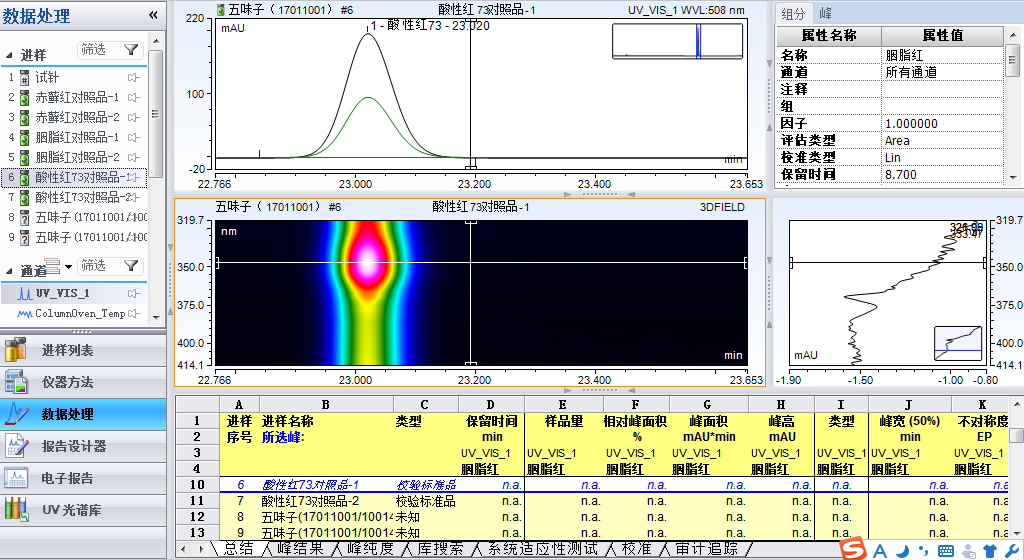The width and height of the screenshot is (1024, 560).
Task: Click the result table scroll-down arrow
Action: click(x=1016, y=533)
